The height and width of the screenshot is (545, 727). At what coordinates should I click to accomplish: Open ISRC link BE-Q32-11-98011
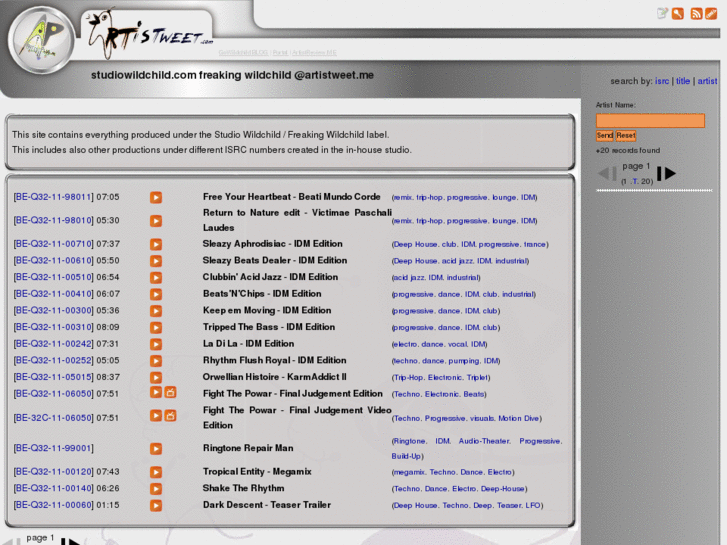pyautogui.click(x=53, y=197)
